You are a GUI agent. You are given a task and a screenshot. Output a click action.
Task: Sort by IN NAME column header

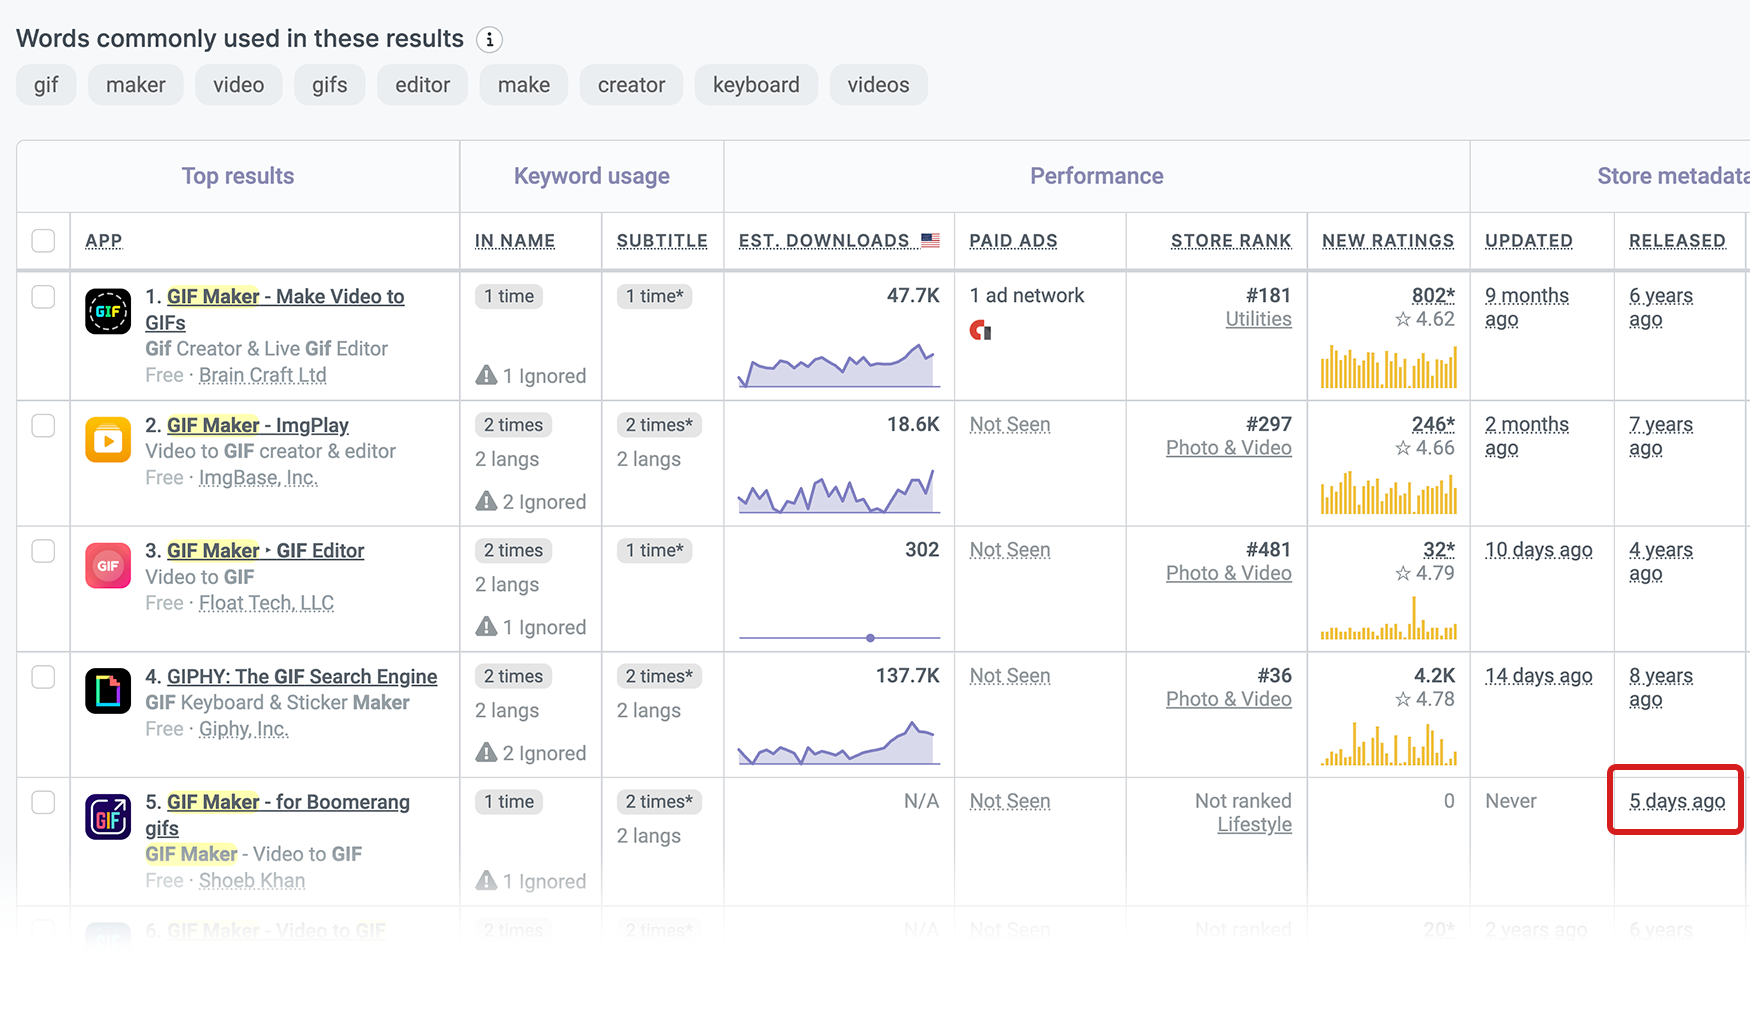(515, 241)
